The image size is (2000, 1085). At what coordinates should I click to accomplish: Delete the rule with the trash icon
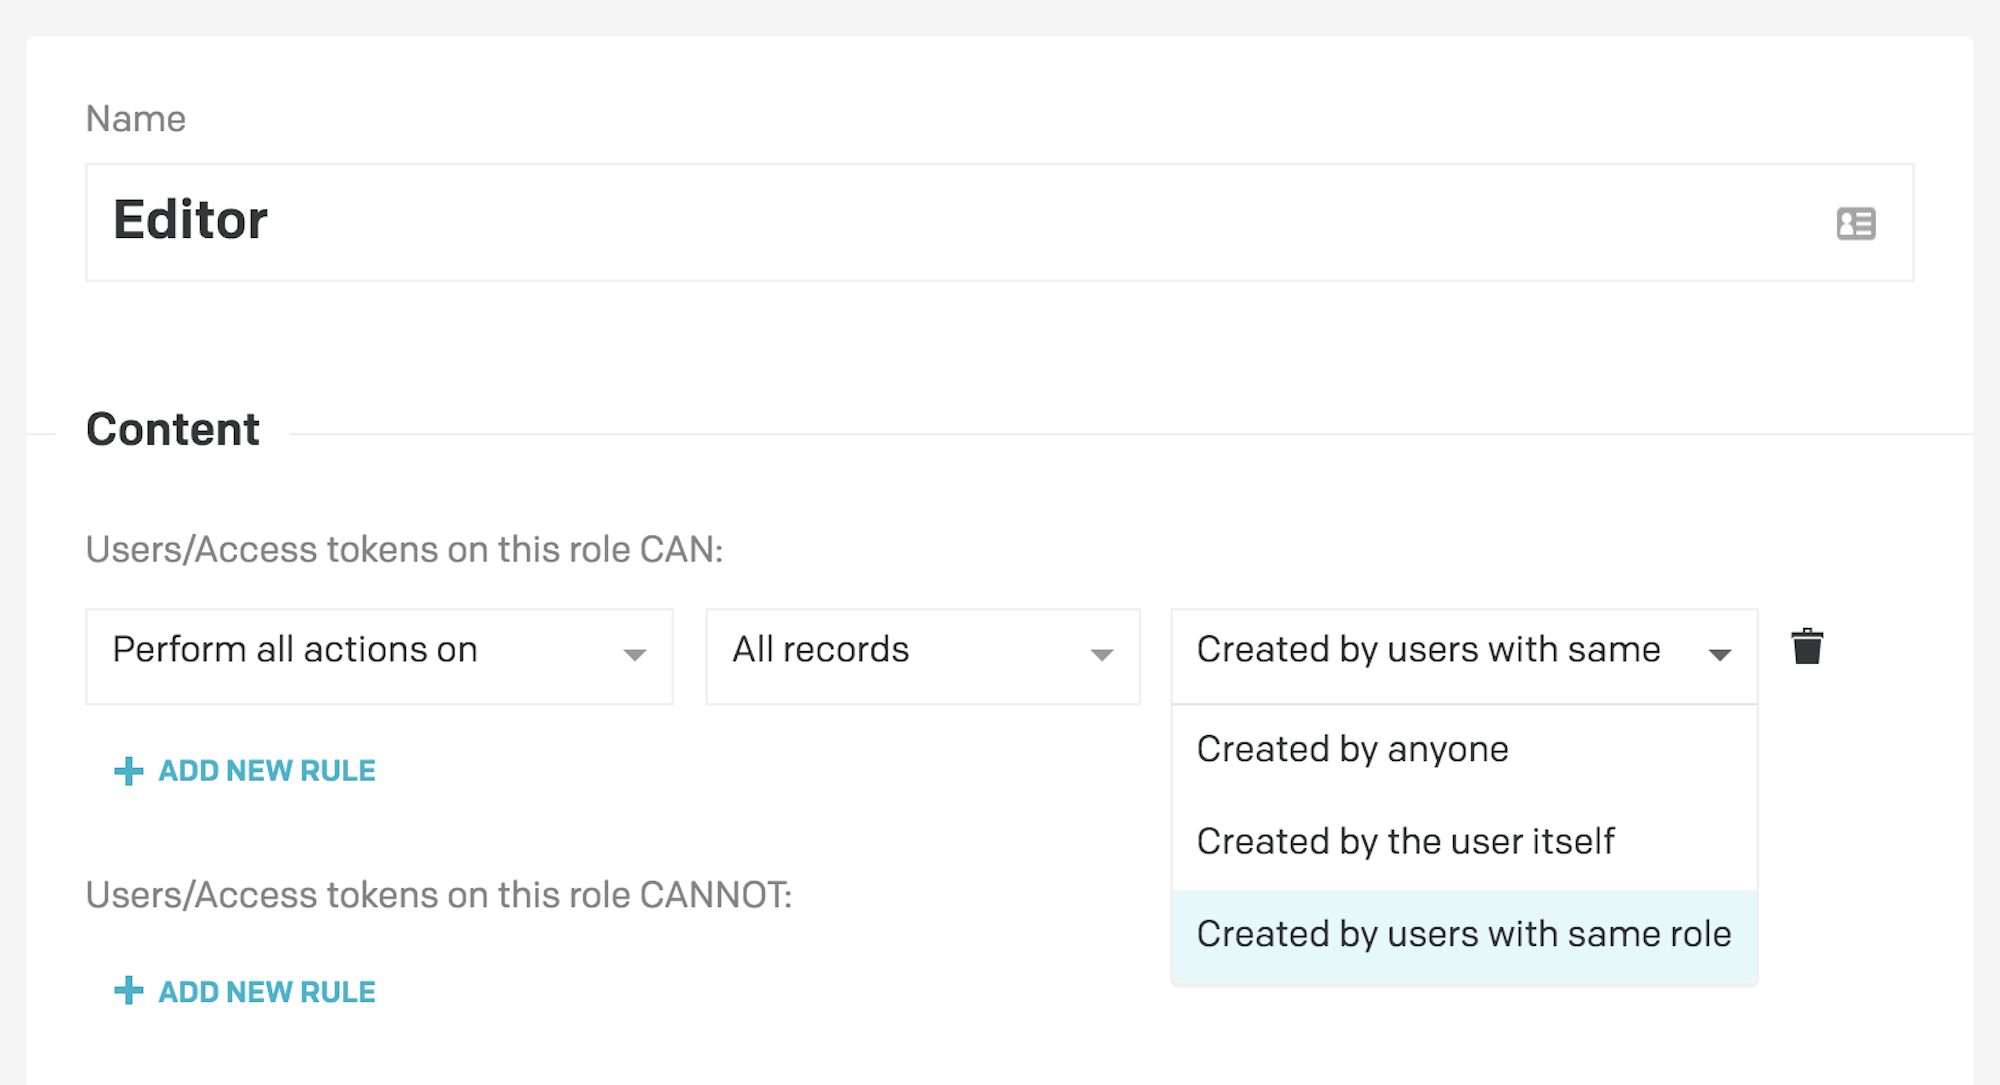coord(1807,647)
